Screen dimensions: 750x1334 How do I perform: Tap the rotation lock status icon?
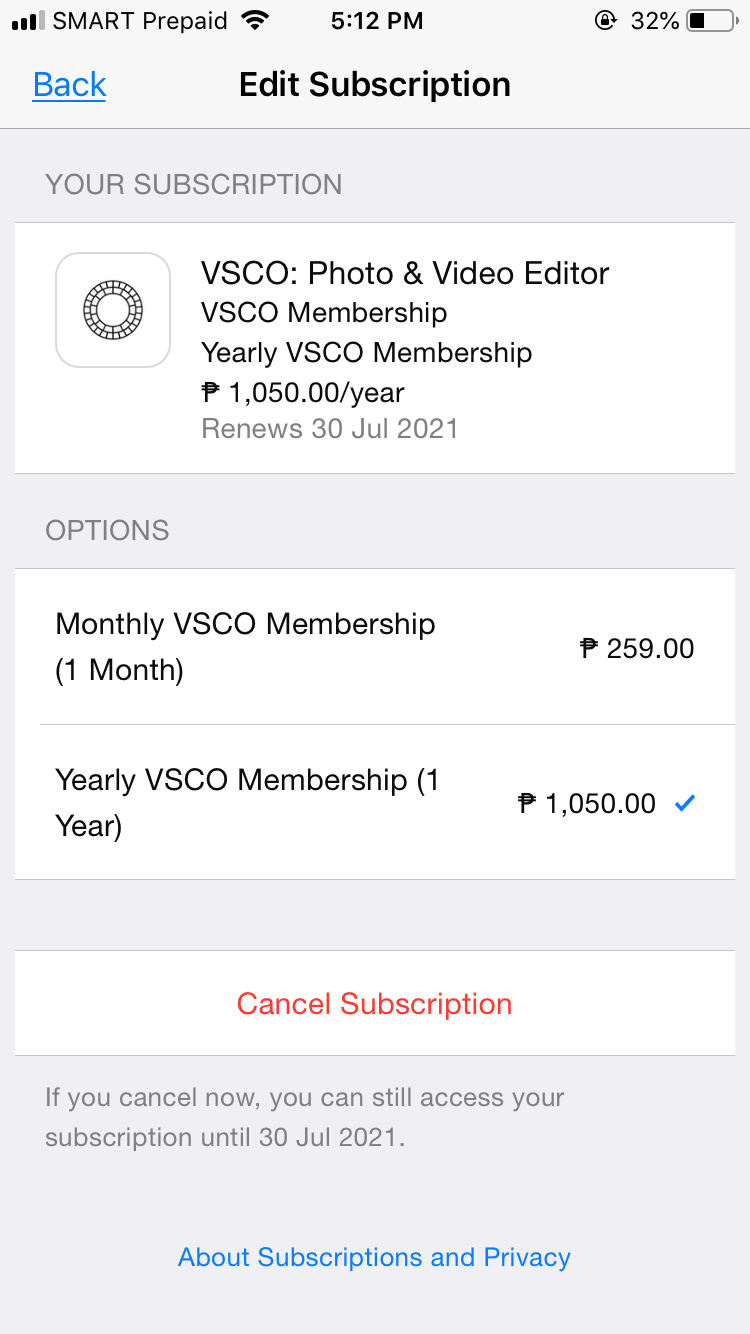pyautogui.click(x=605, y=21)
